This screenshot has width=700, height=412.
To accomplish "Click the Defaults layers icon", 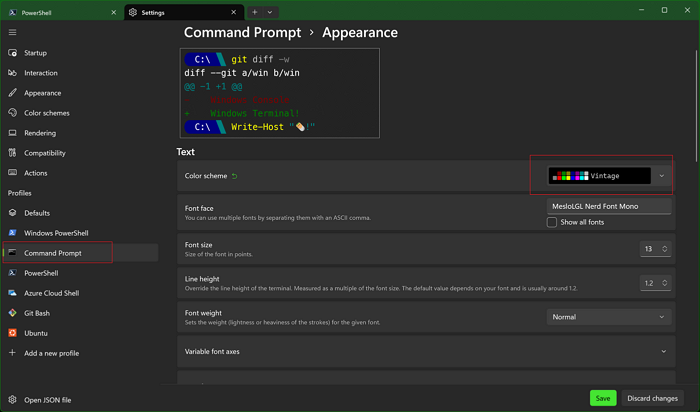I will click(12, 213).
